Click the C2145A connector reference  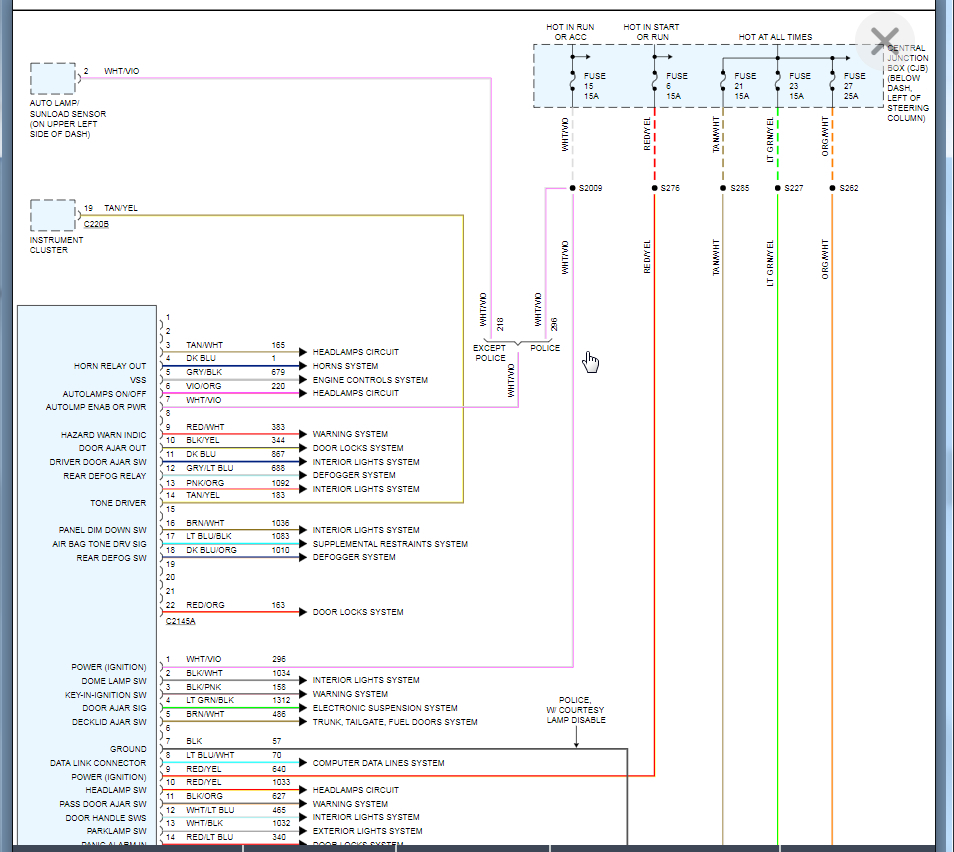(181, 621)
